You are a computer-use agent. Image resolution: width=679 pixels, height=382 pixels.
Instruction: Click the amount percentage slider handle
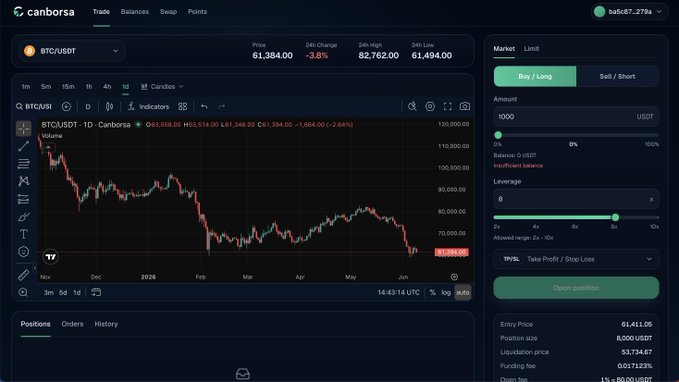[498, 135]
